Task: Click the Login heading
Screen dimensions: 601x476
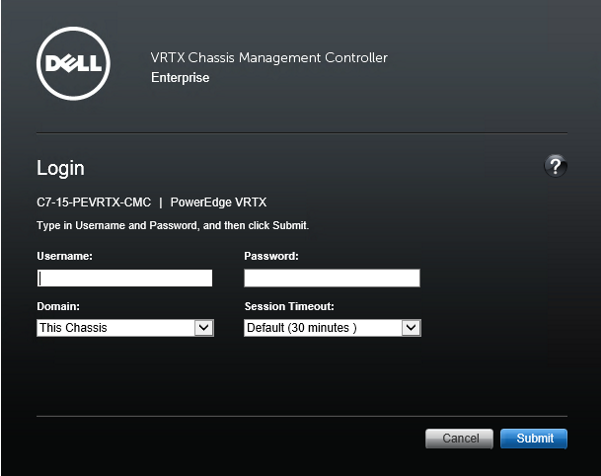Action: click(61, 168)
